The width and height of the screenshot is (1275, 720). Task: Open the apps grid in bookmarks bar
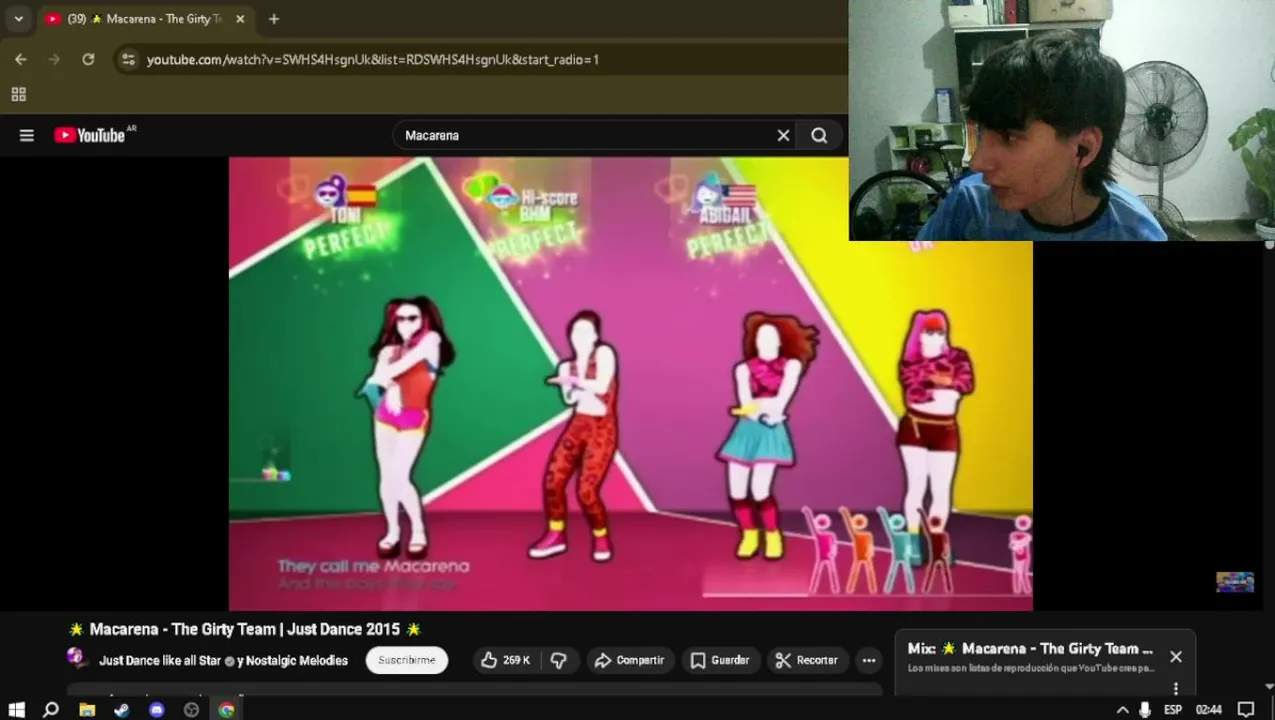pyautogui.click(x=18, y=94)
